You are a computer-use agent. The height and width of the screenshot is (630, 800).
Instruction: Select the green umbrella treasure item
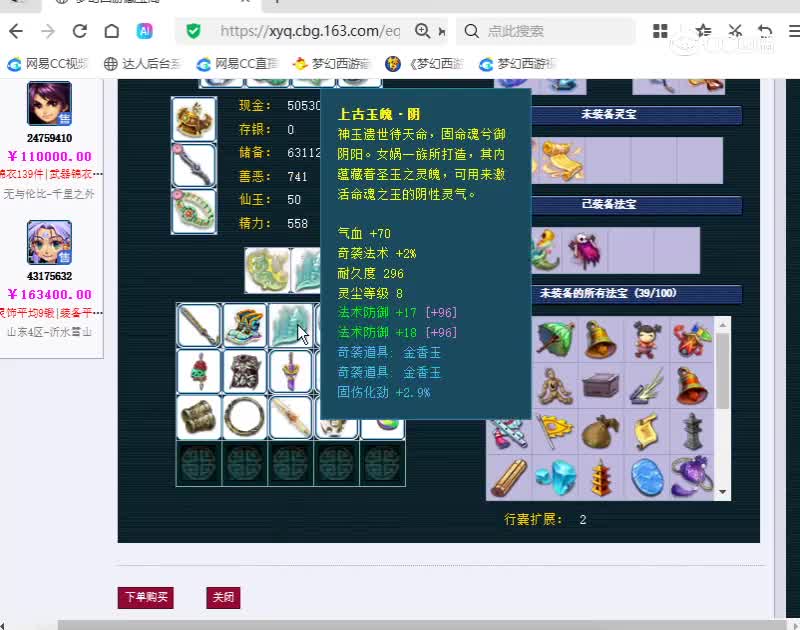click(555, 338)
